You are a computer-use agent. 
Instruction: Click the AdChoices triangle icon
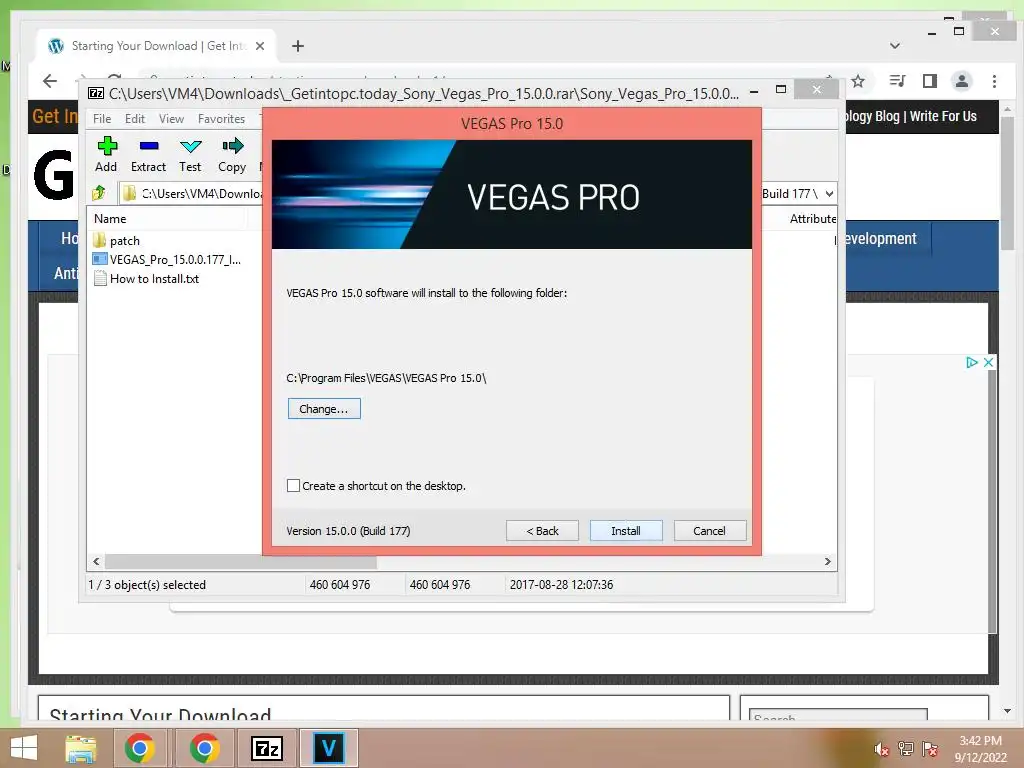972,362
